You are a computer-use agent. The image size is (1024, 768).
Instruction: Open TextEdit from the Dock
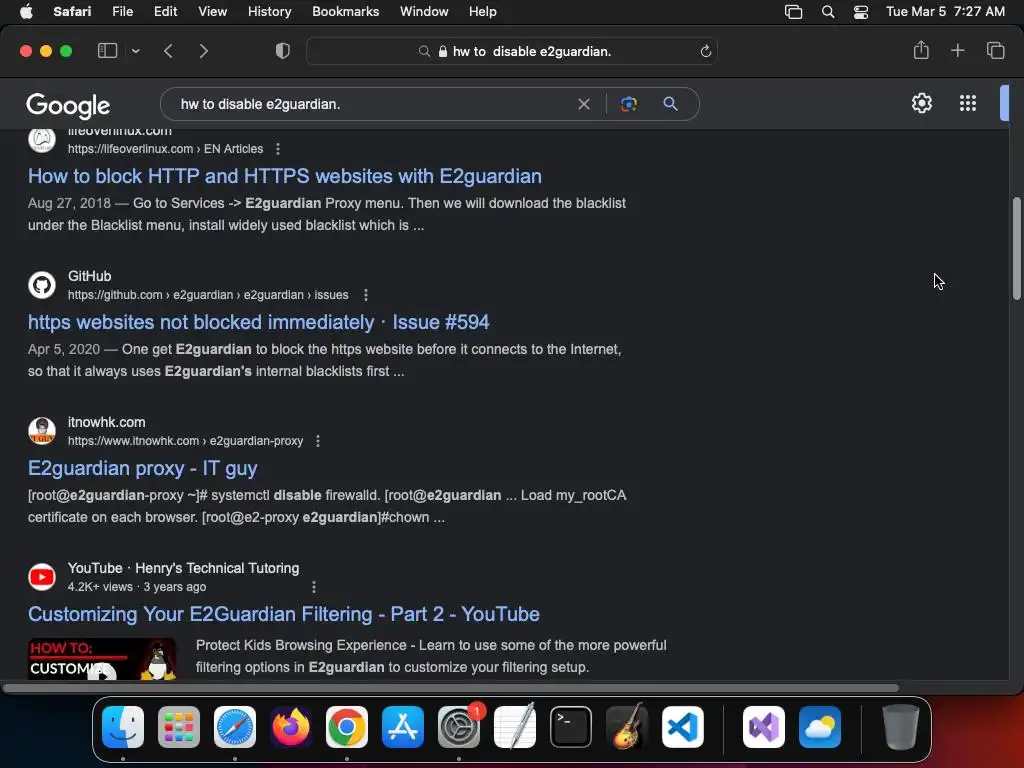(515, 726)
